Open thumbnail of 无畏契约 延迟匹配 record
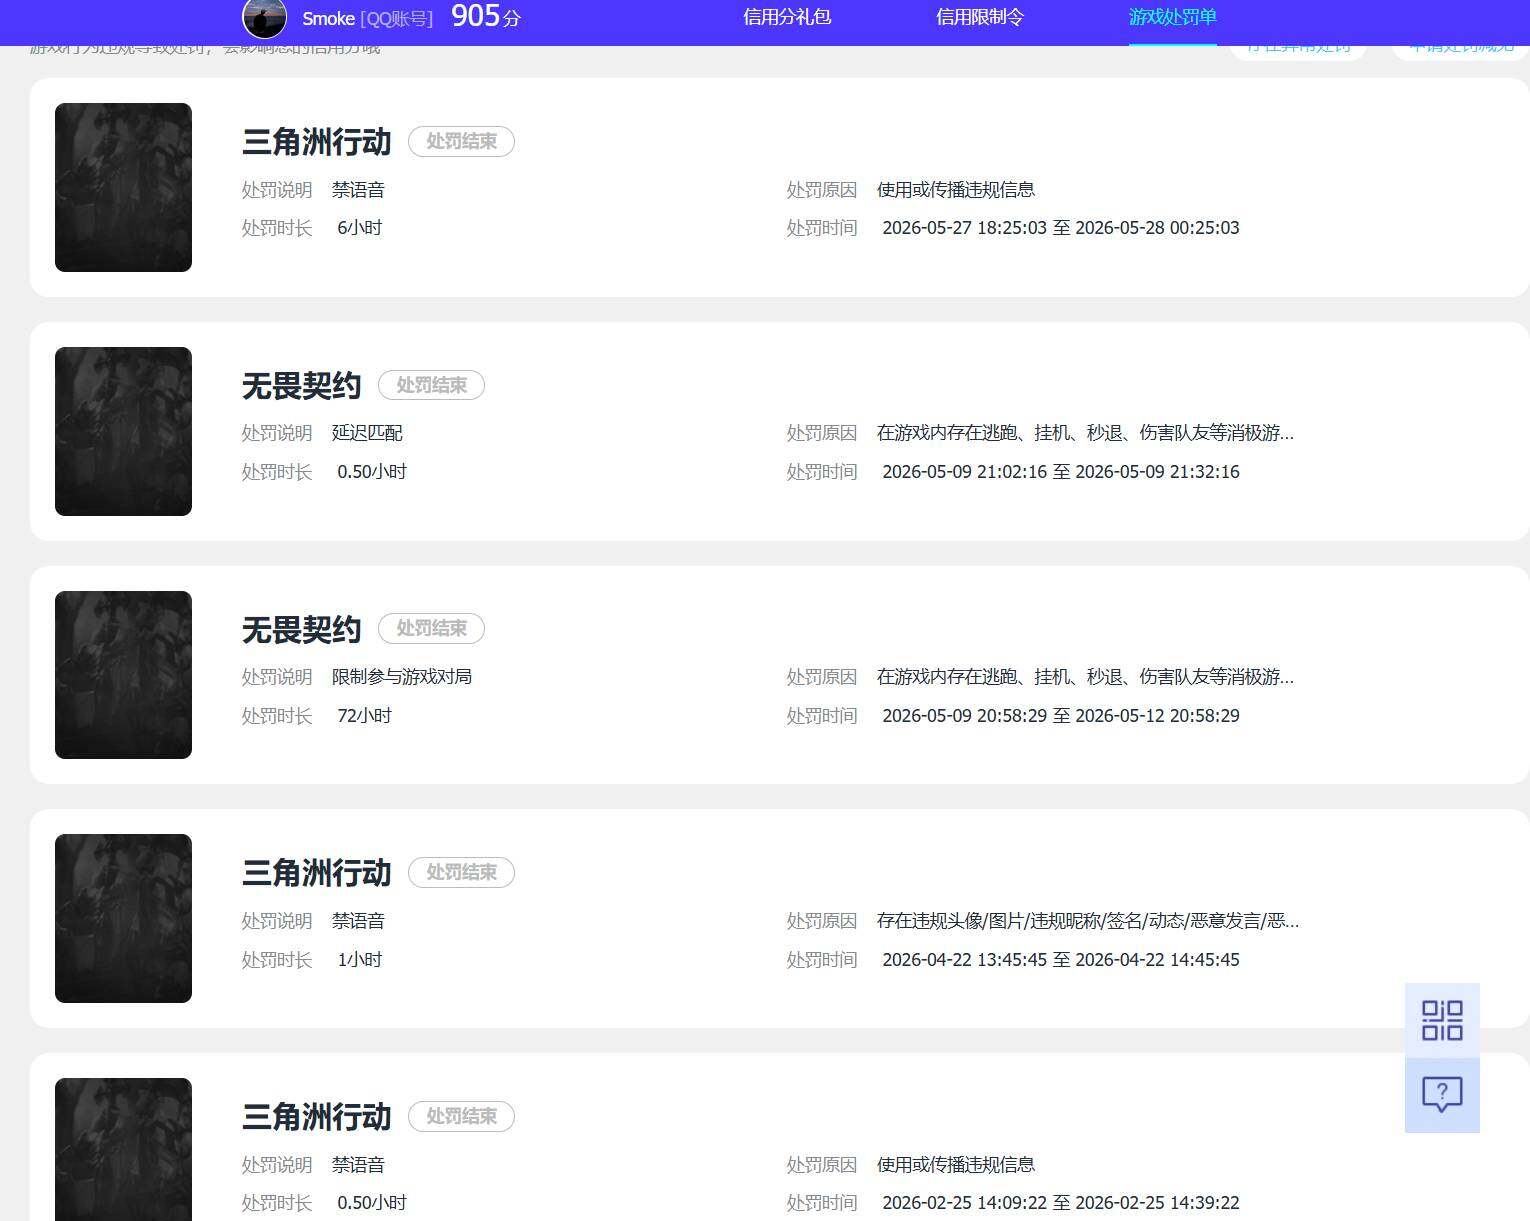Screen dimensions: 1530x1221 pos(123,431)
